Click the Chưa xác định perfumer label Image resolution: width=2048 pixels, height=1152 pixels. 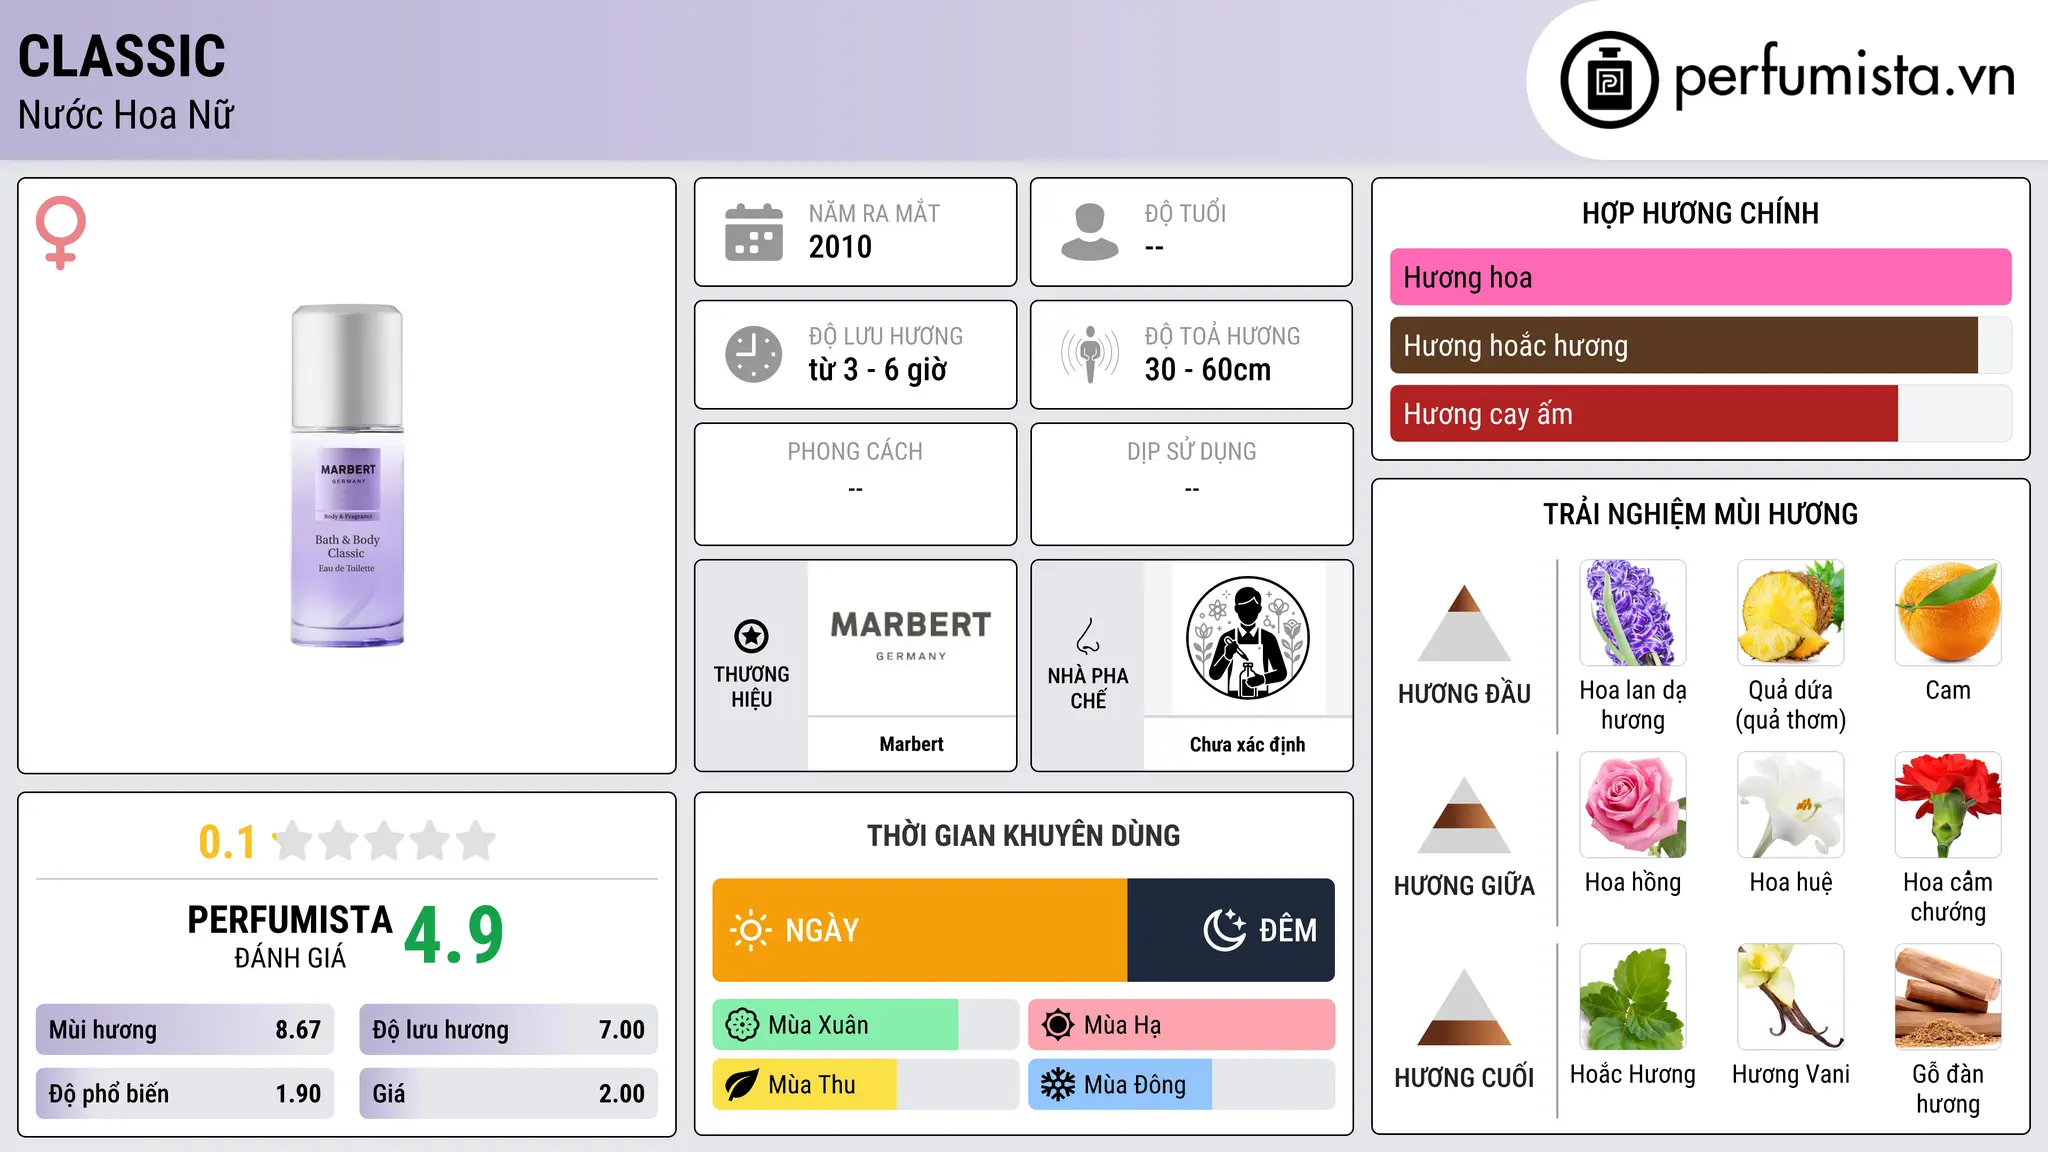pos(1247,744)
